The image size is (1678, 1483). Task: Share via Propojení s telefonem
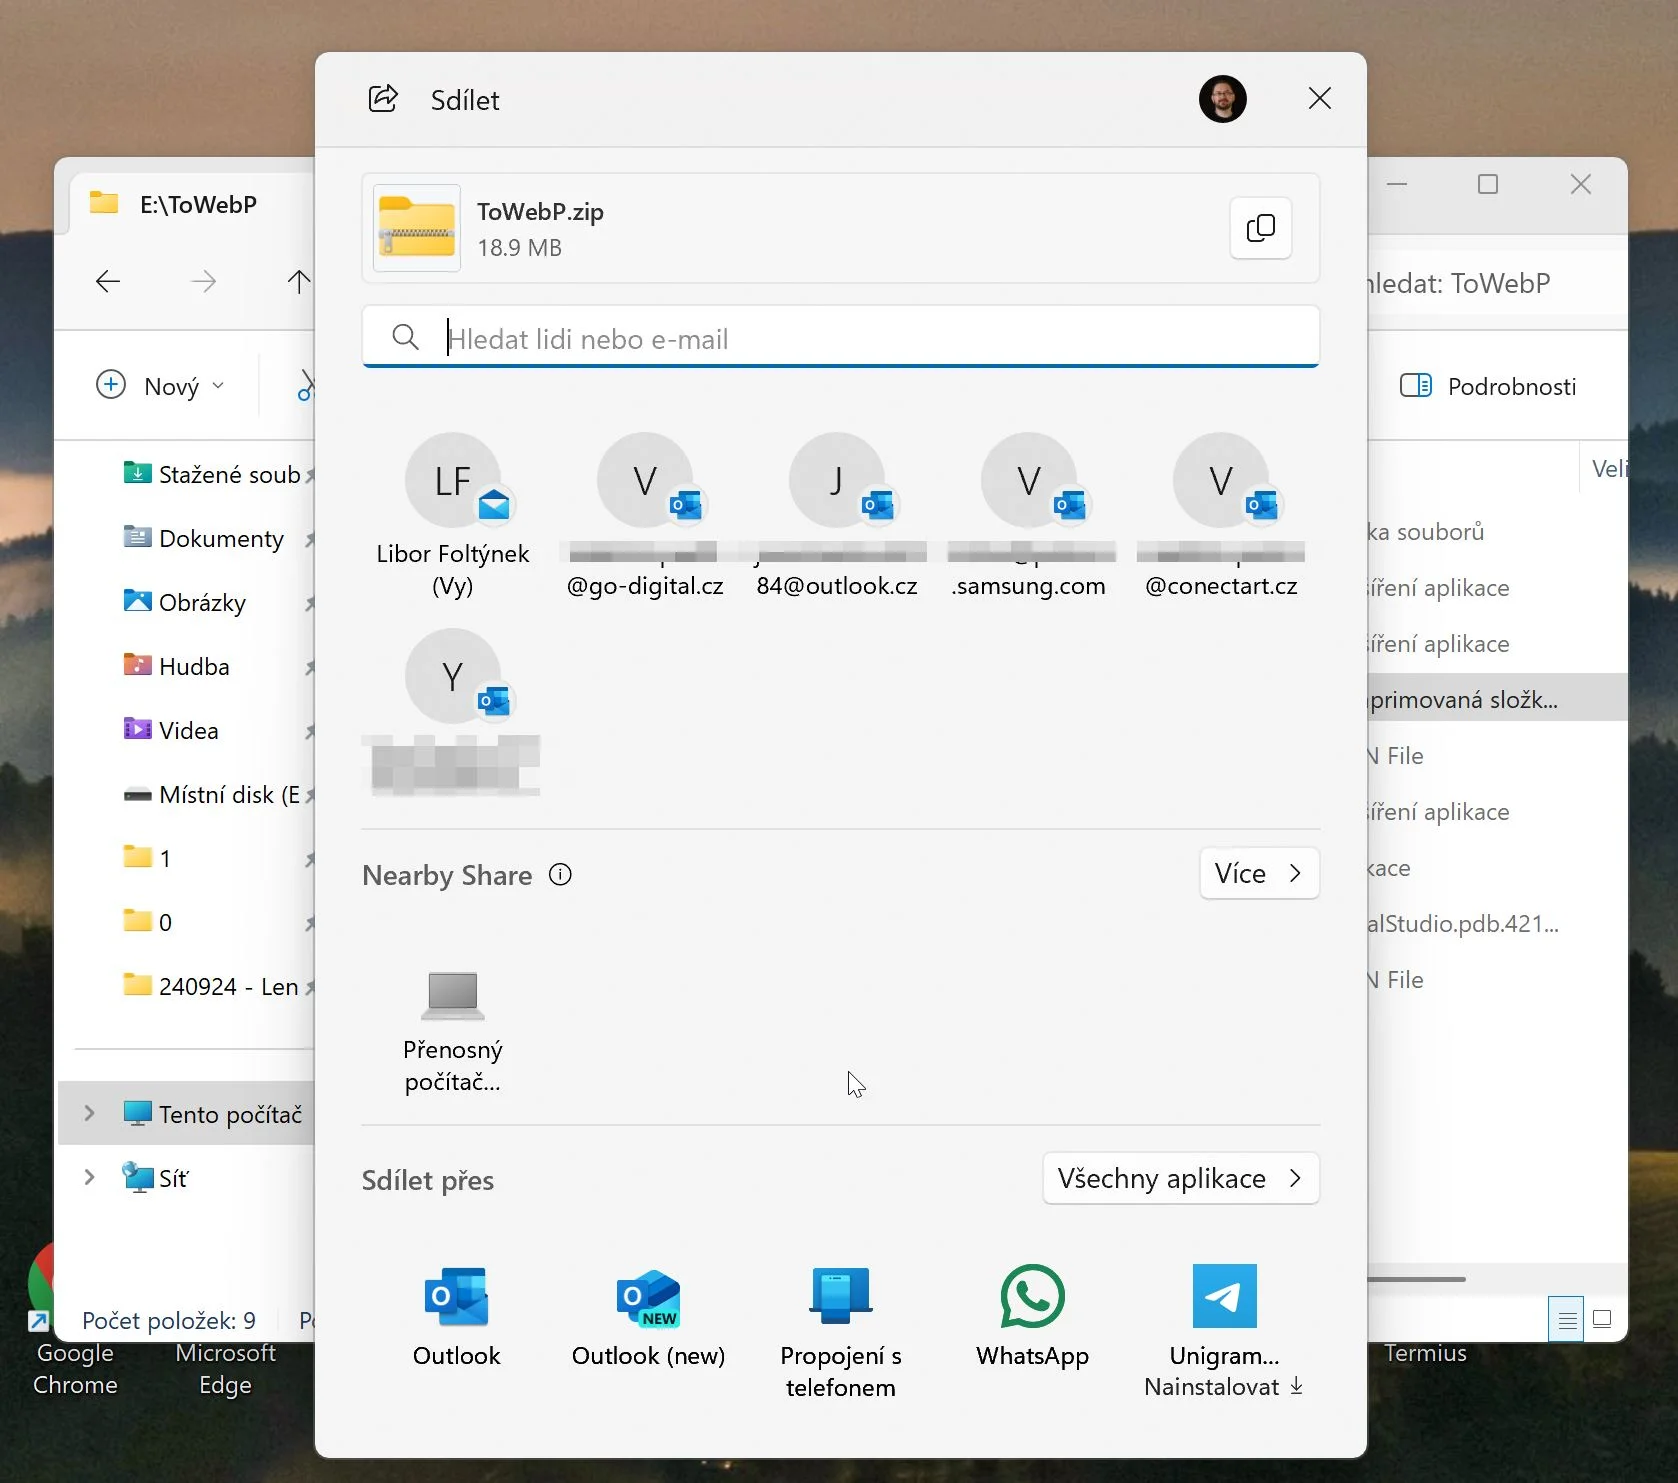click(x=841, y=1332)
